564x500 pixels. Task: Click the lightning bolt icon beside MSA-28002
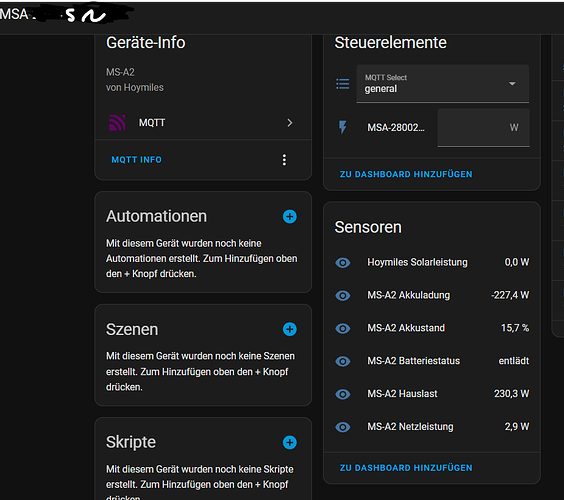coord(343,127)
